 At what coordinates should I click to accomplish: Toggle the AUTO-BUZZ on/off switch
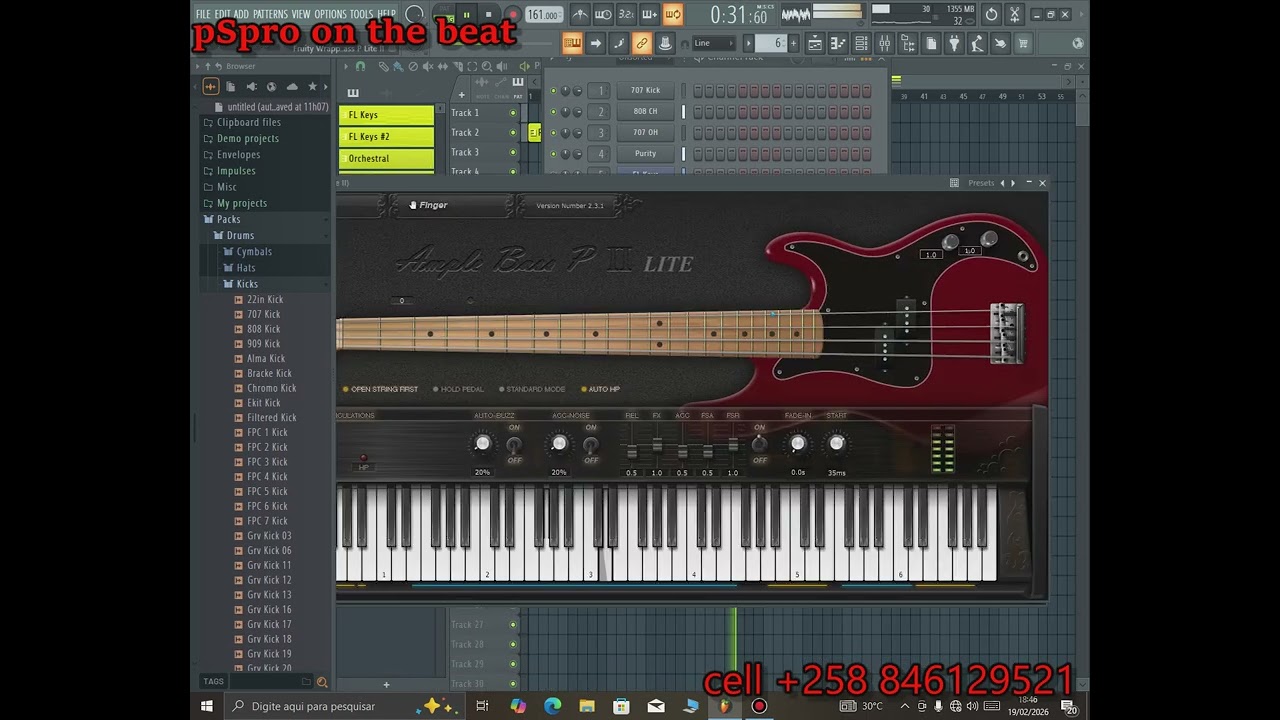click(x=514, y=444)
